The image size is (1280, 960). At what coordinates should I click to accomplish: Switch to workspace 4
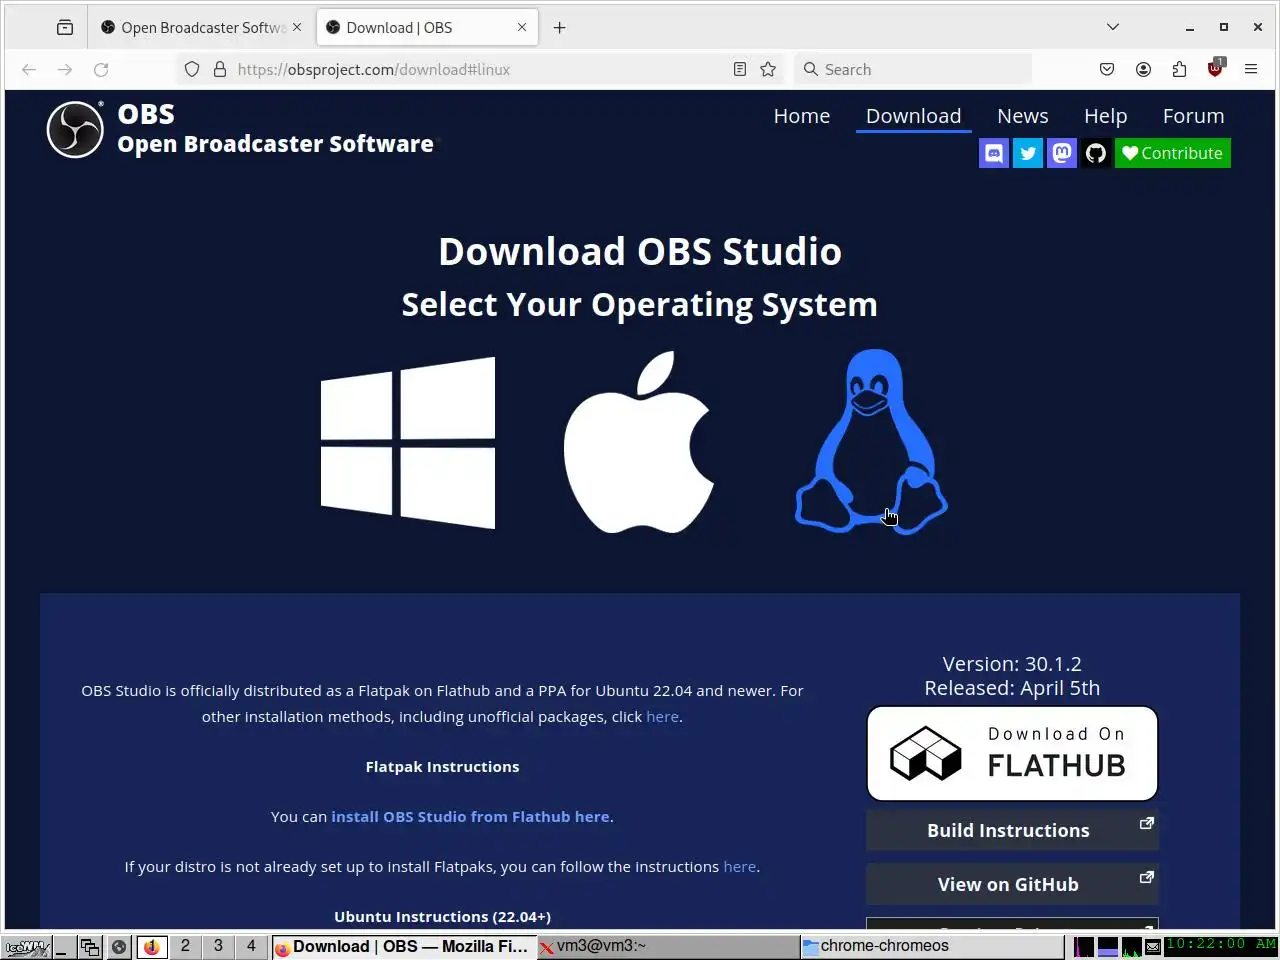tap(251, 946)
